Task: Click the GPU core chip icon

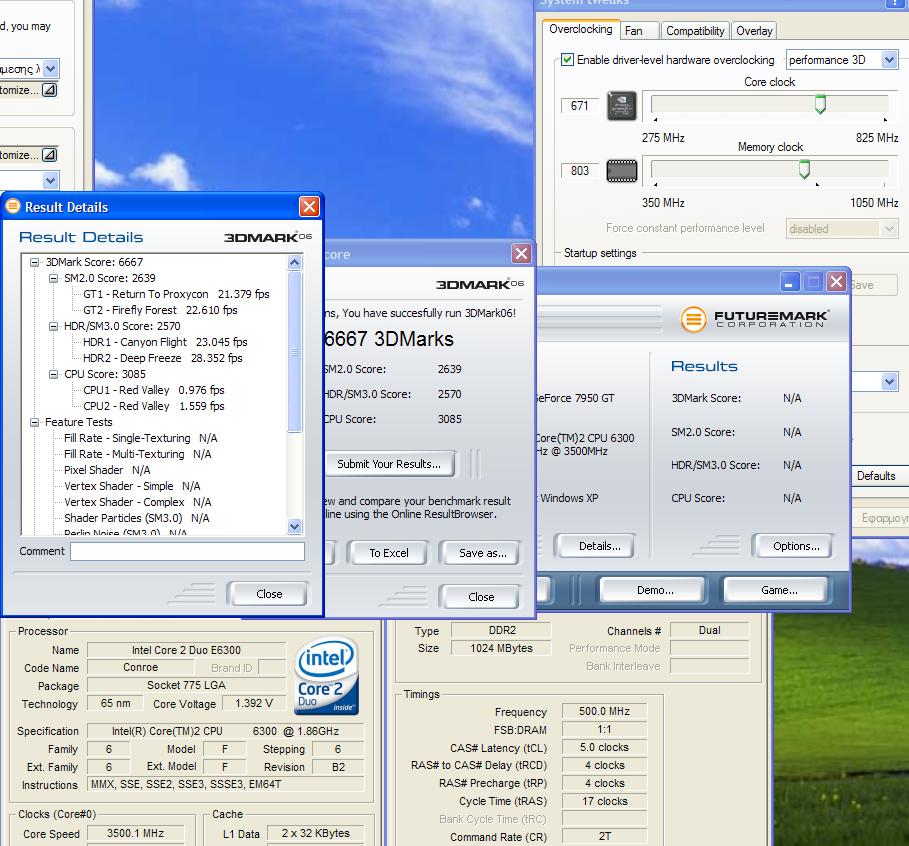Action: point(621,106)
